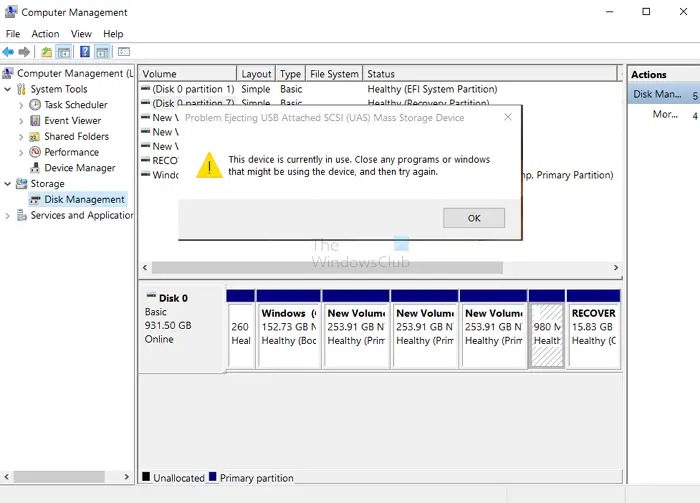Viewport: 700px width, 503px height.
Task: Click the Performance icon
Action: 35,152
